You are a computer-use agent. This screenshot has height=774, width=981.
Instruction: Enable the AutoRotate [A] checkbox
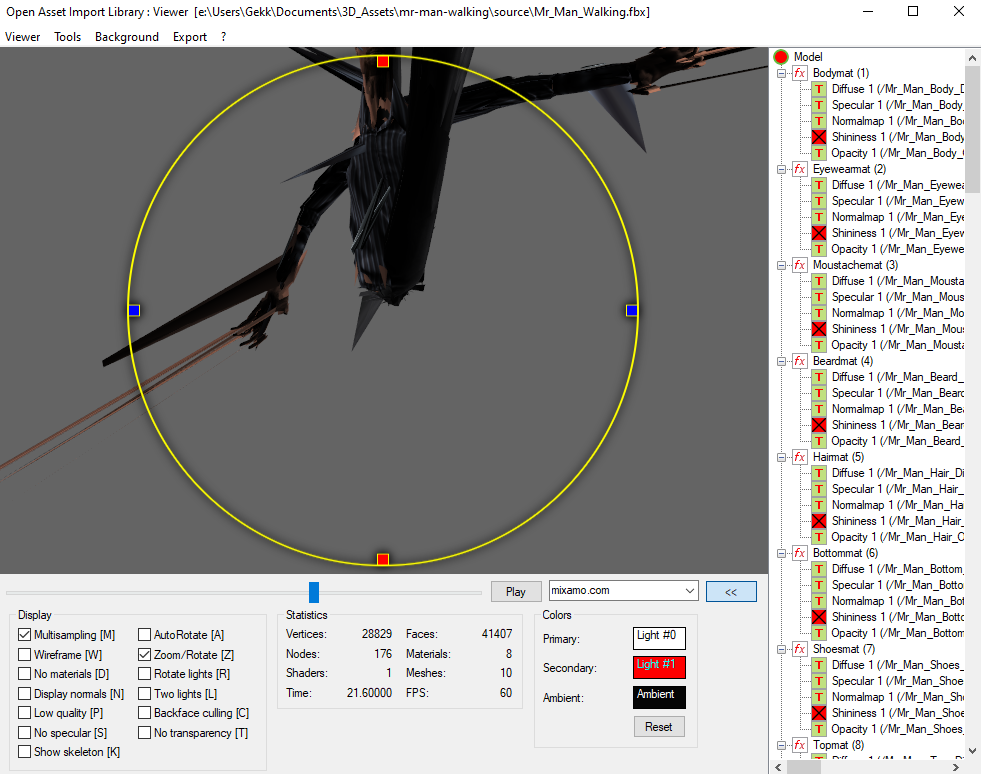click(x=145, y=634)
